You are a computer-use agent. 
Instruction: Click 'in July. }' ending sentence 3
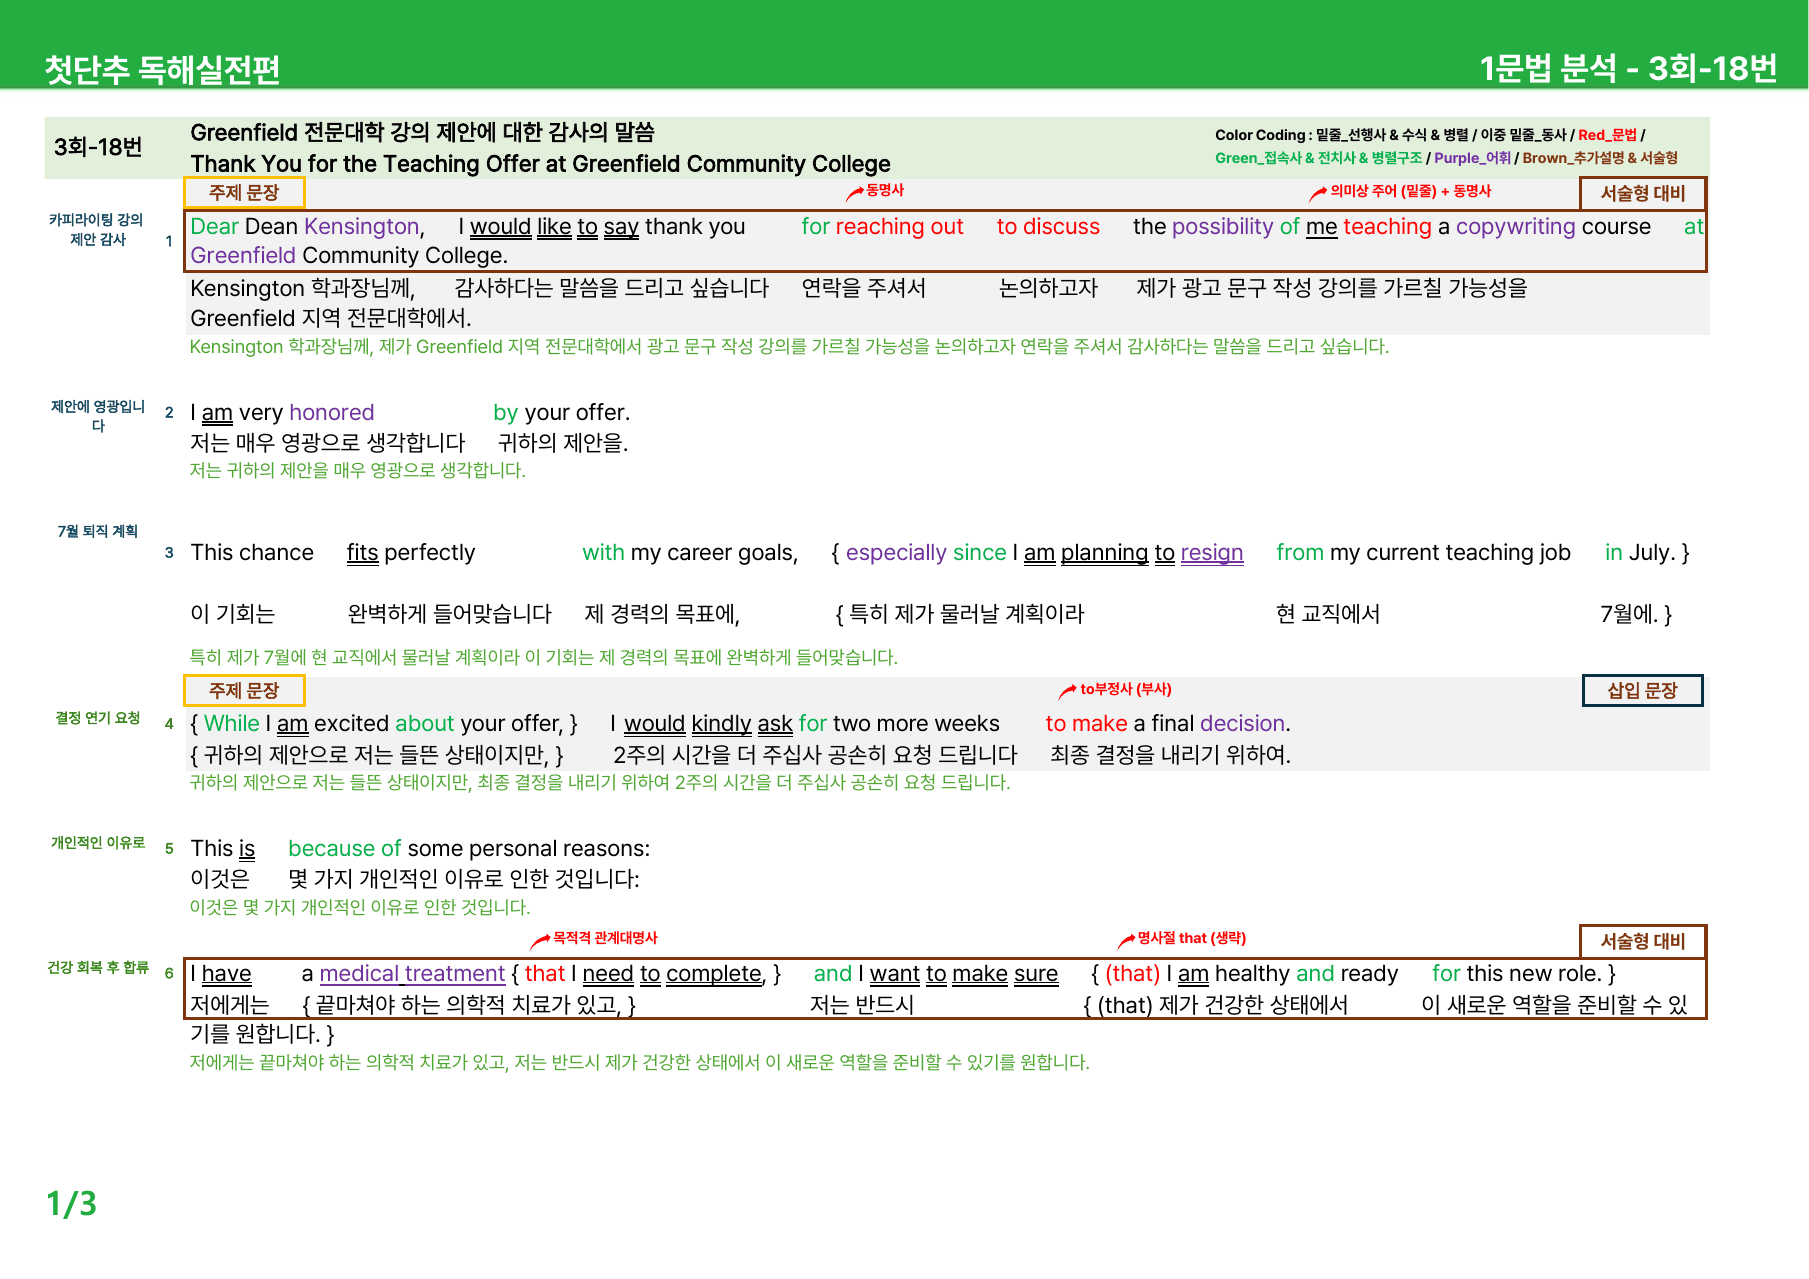click(1647, 553)
